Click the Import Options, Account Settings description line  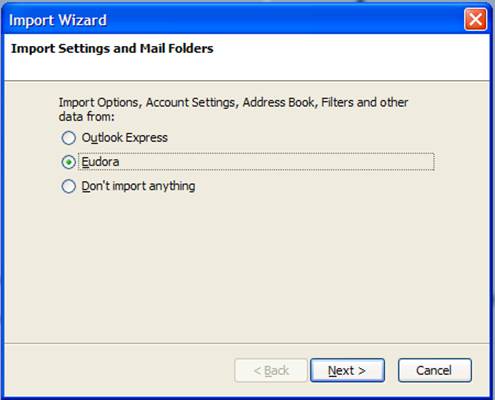[x=233, y=102]
